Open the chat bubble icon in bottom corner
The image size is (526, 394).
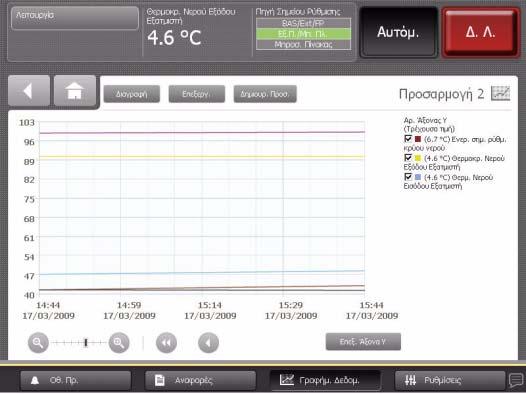516,381
